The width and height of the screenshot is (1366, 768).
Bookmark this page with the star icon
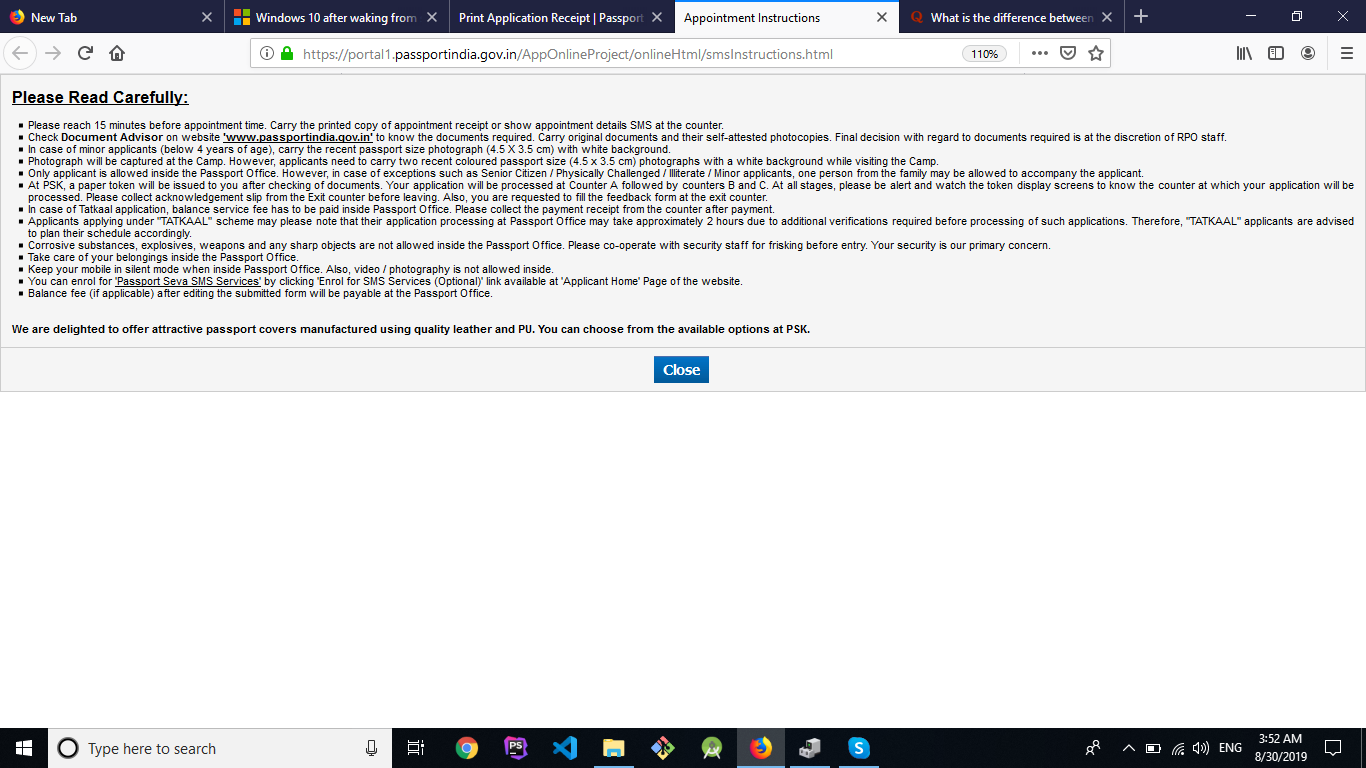point(1096,54)
